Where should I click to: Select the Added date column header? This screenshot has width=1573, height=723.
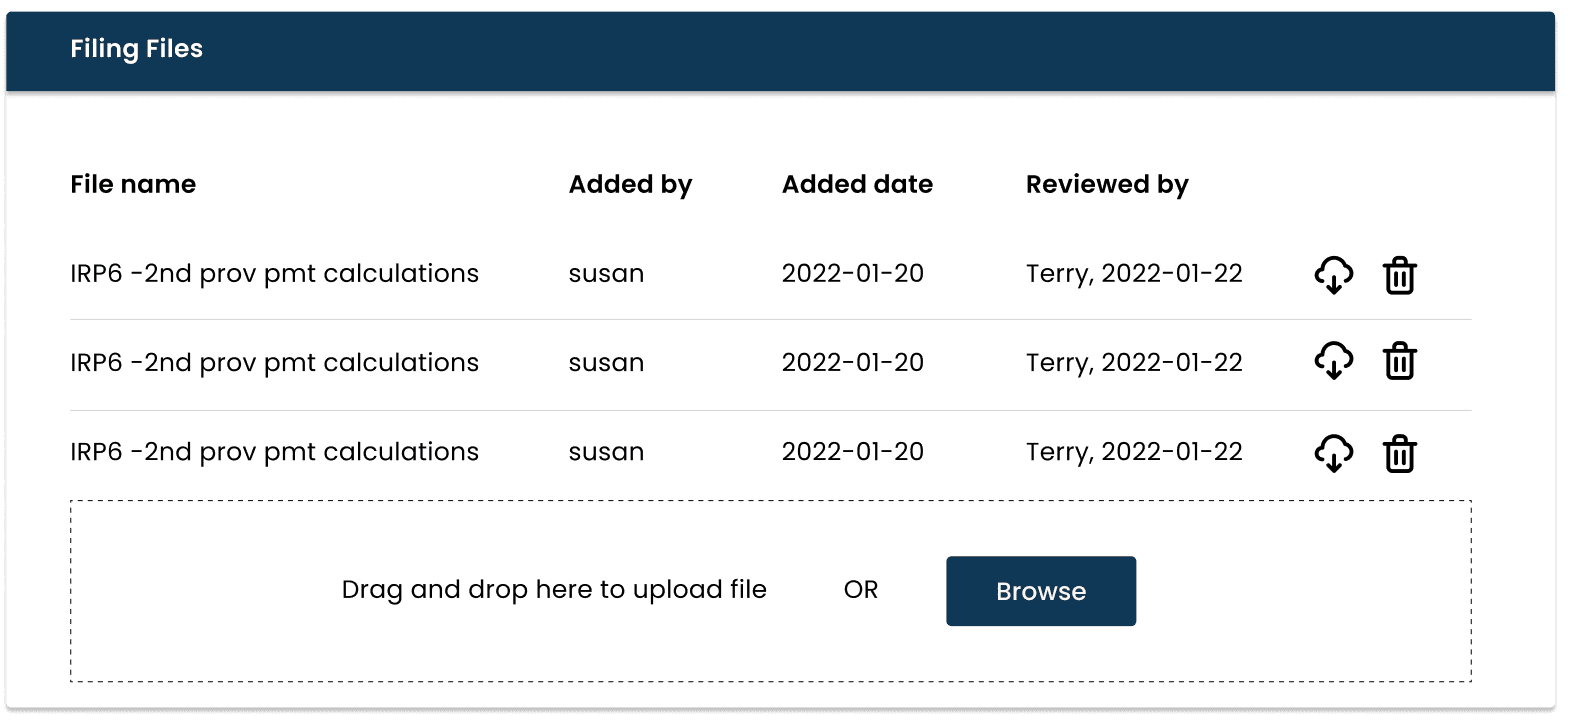click(x=857, y=184)
